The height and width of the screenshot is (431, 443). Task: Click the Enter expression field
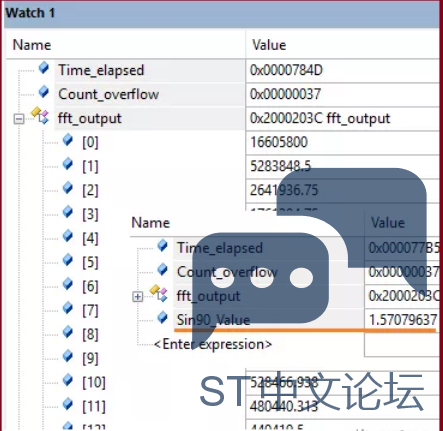213,344
